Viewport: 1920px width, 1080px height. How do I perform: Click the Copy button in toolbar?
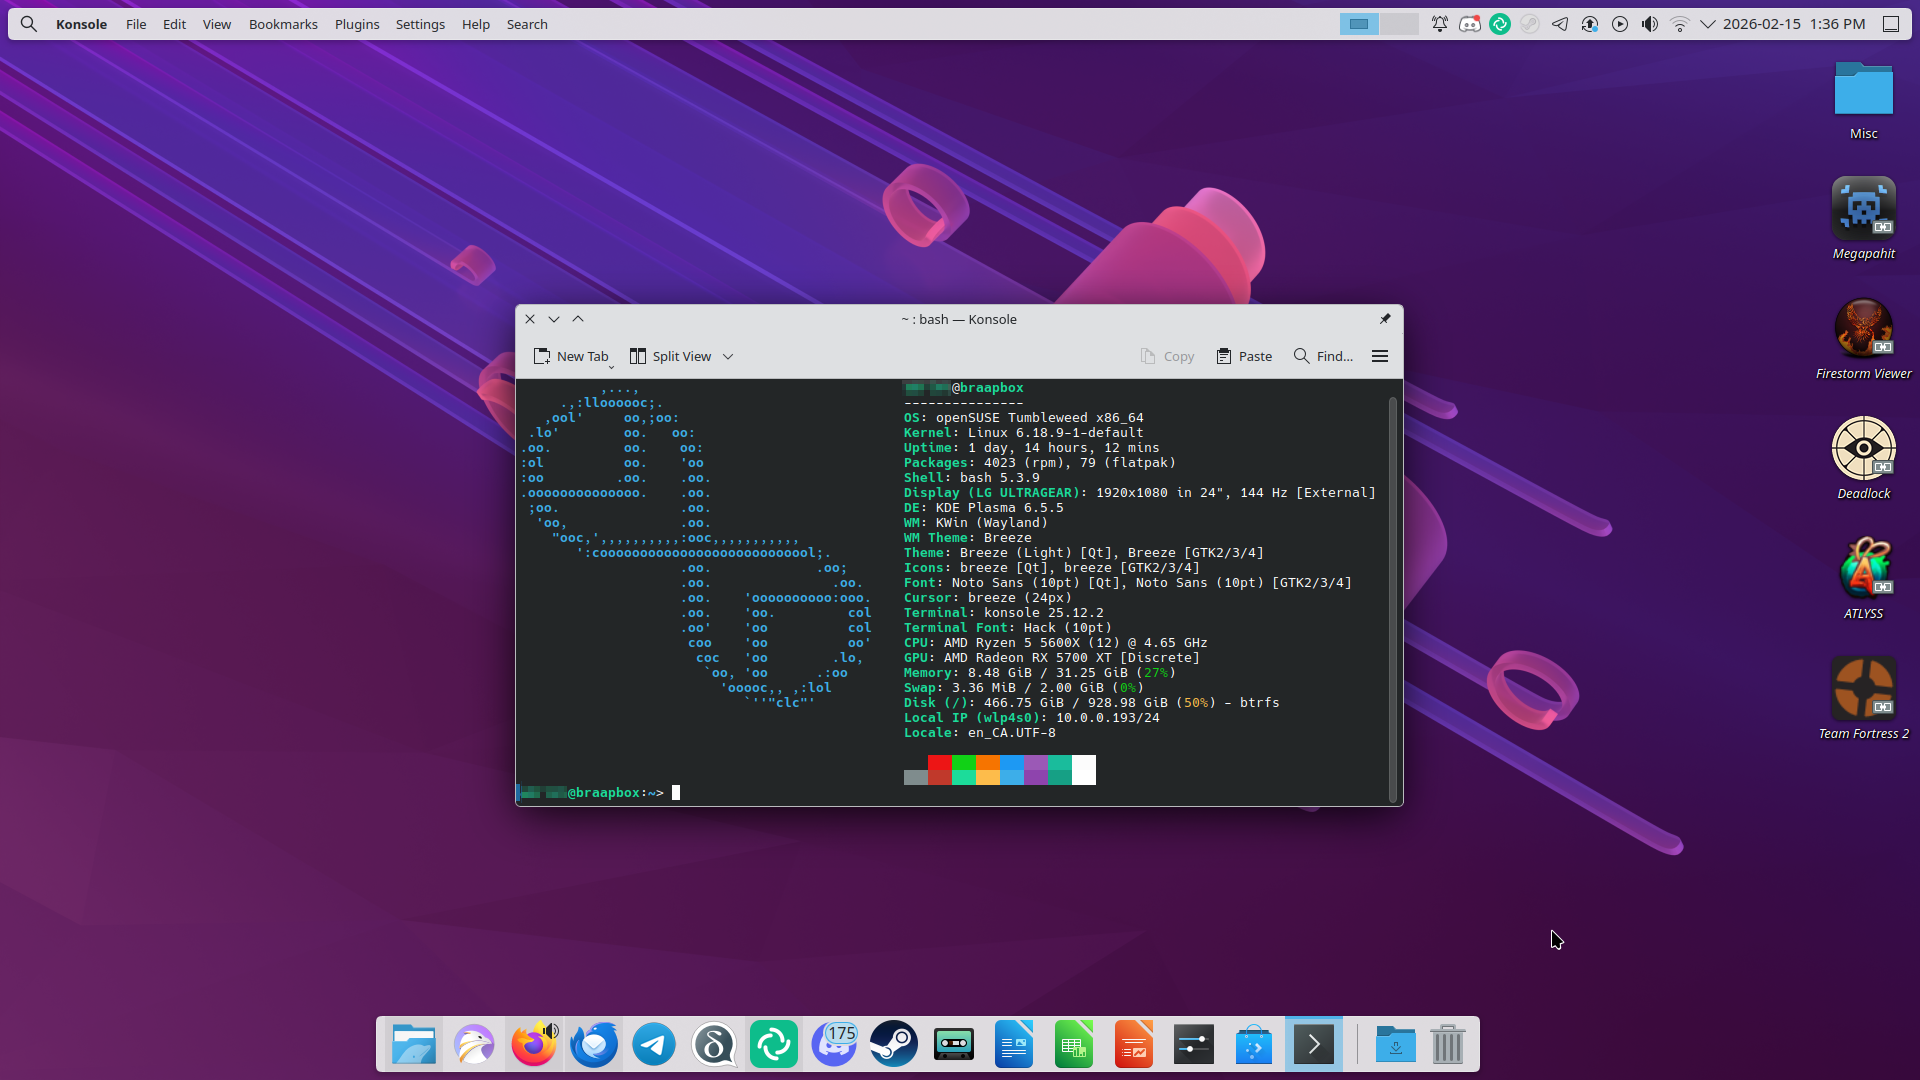(x=1167, y=356)
